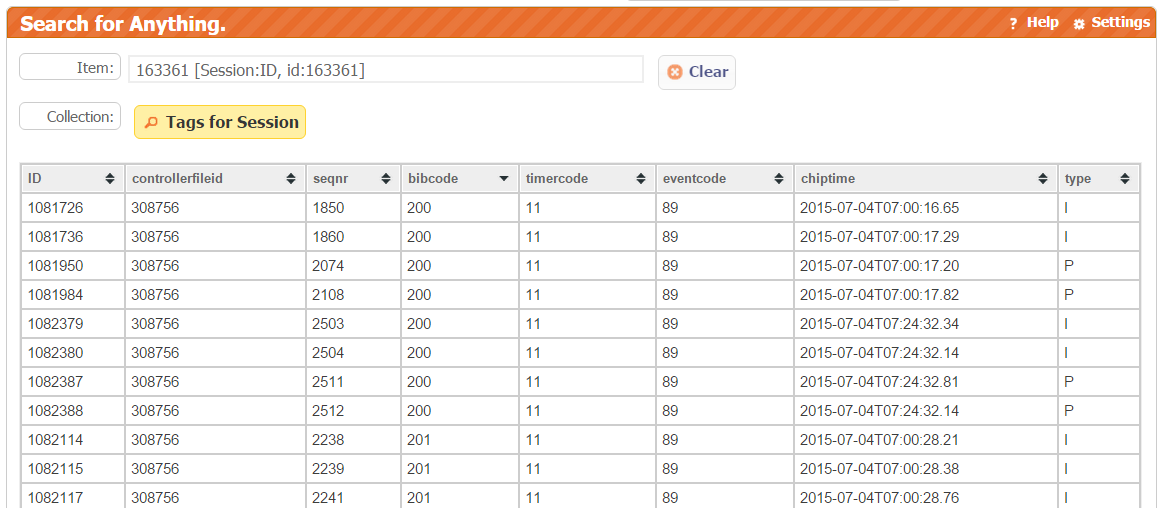
Task: Click seqnr value 1860
Action: coord(328,237)
